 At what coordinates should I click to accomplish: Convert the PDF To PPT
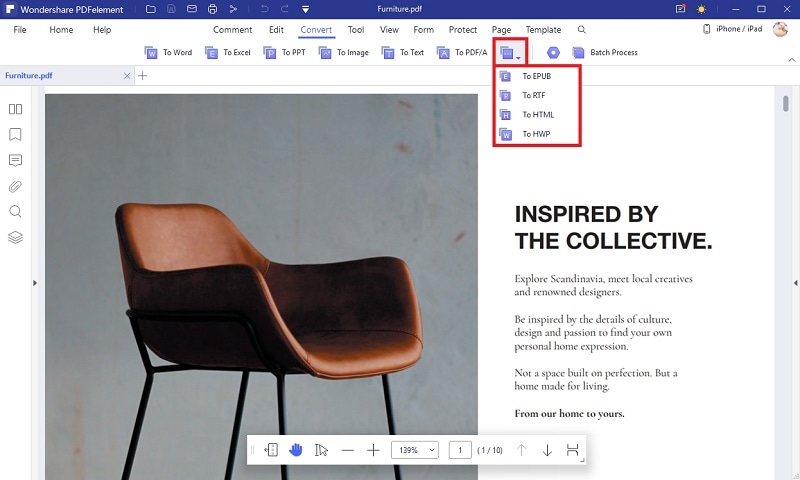[285, 53]
